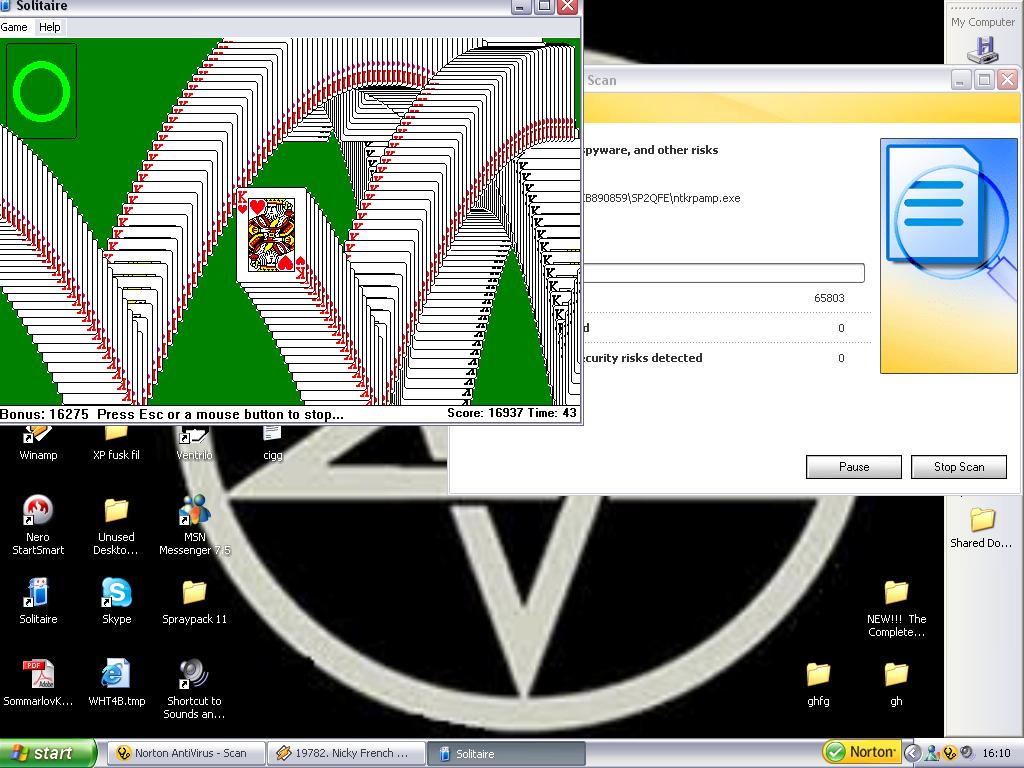This screenshot has width=1024, height=768.
Task: Open the My Computer icon
Action: point(983,39)
